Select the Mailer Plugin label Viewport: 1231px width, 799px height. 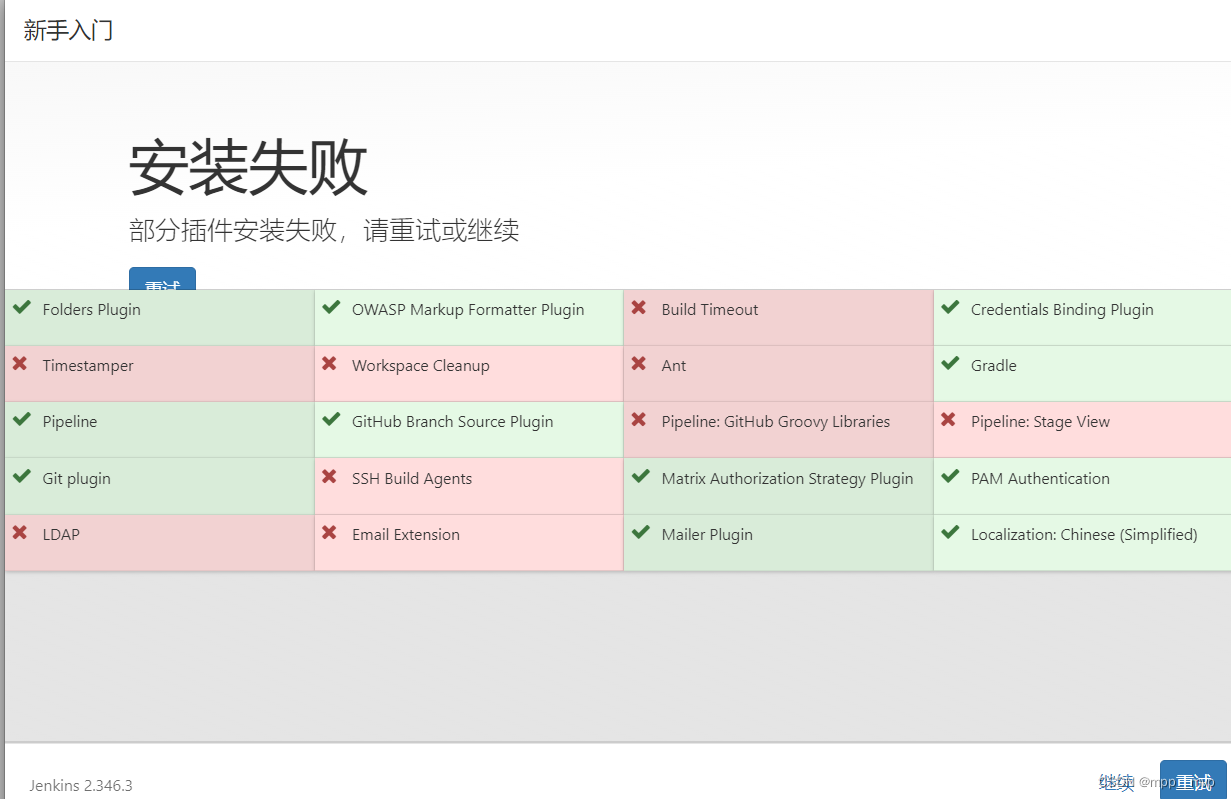pyautogui.click(x=707, y=535)
